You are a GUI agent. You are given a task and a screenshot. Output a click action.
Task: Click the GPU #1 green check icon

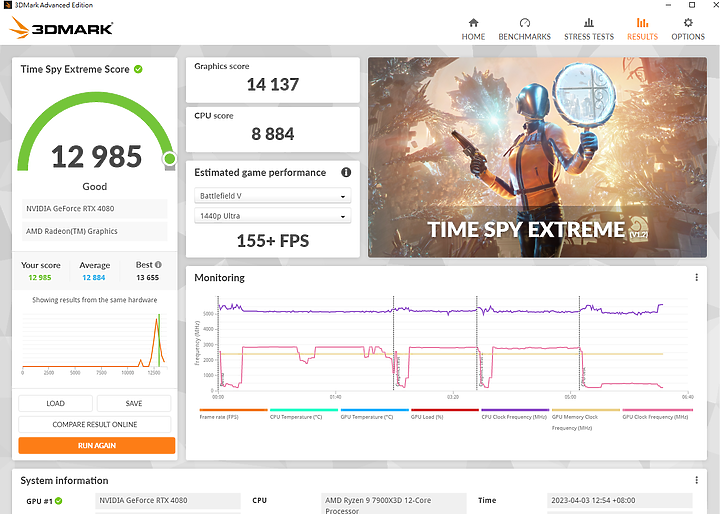pyautogui.click(x=59, y=501)
